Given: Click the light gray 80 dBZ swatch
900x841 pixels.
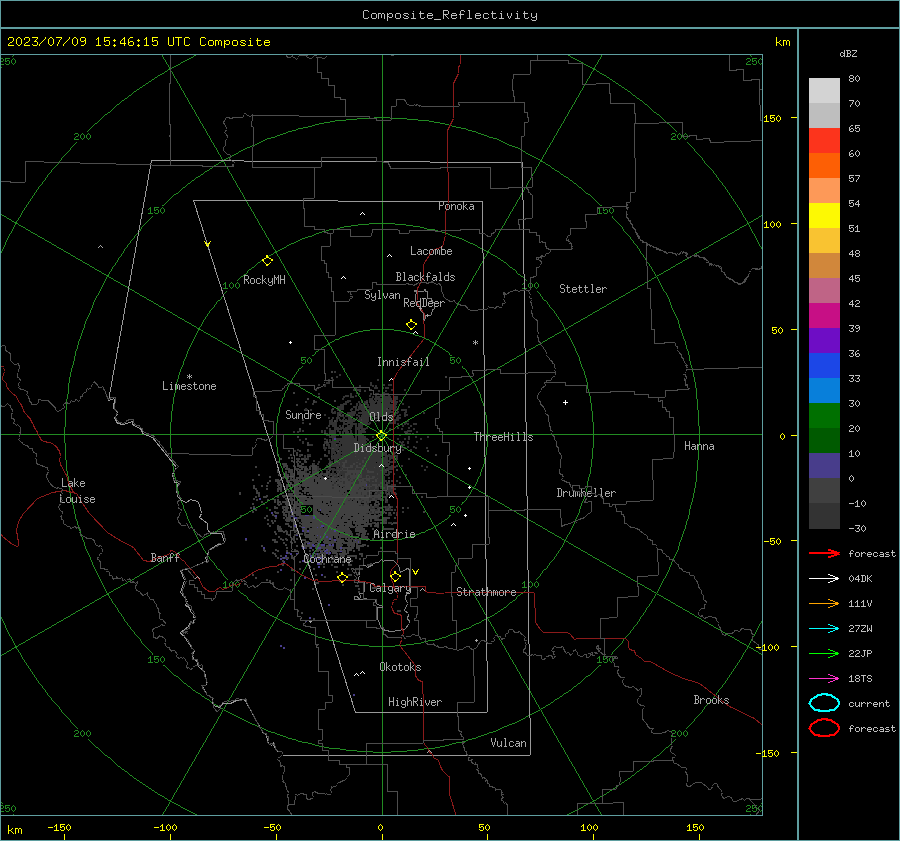Looking at the screenshot, I should 824,90.
